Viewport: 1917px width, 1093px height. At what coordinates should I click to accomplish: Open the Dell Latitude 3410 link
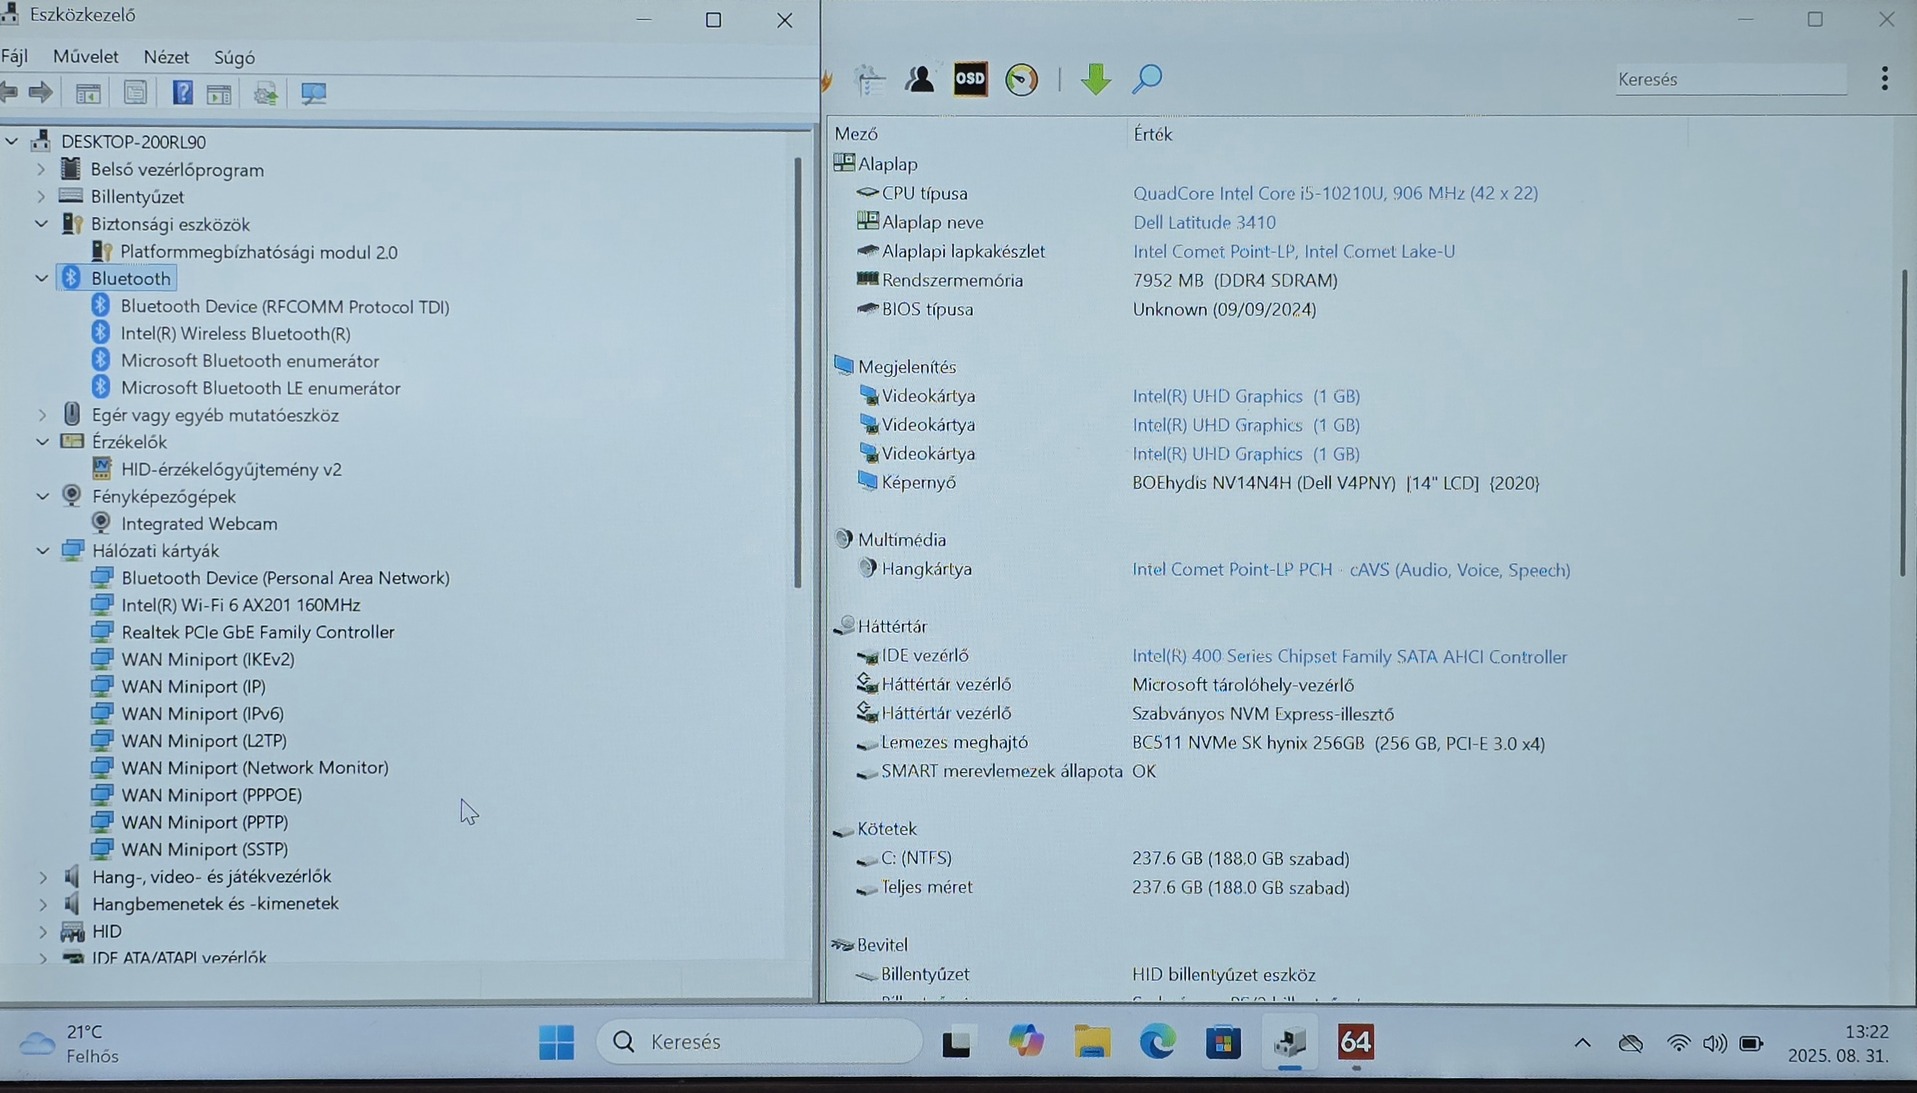[1204, 222]
